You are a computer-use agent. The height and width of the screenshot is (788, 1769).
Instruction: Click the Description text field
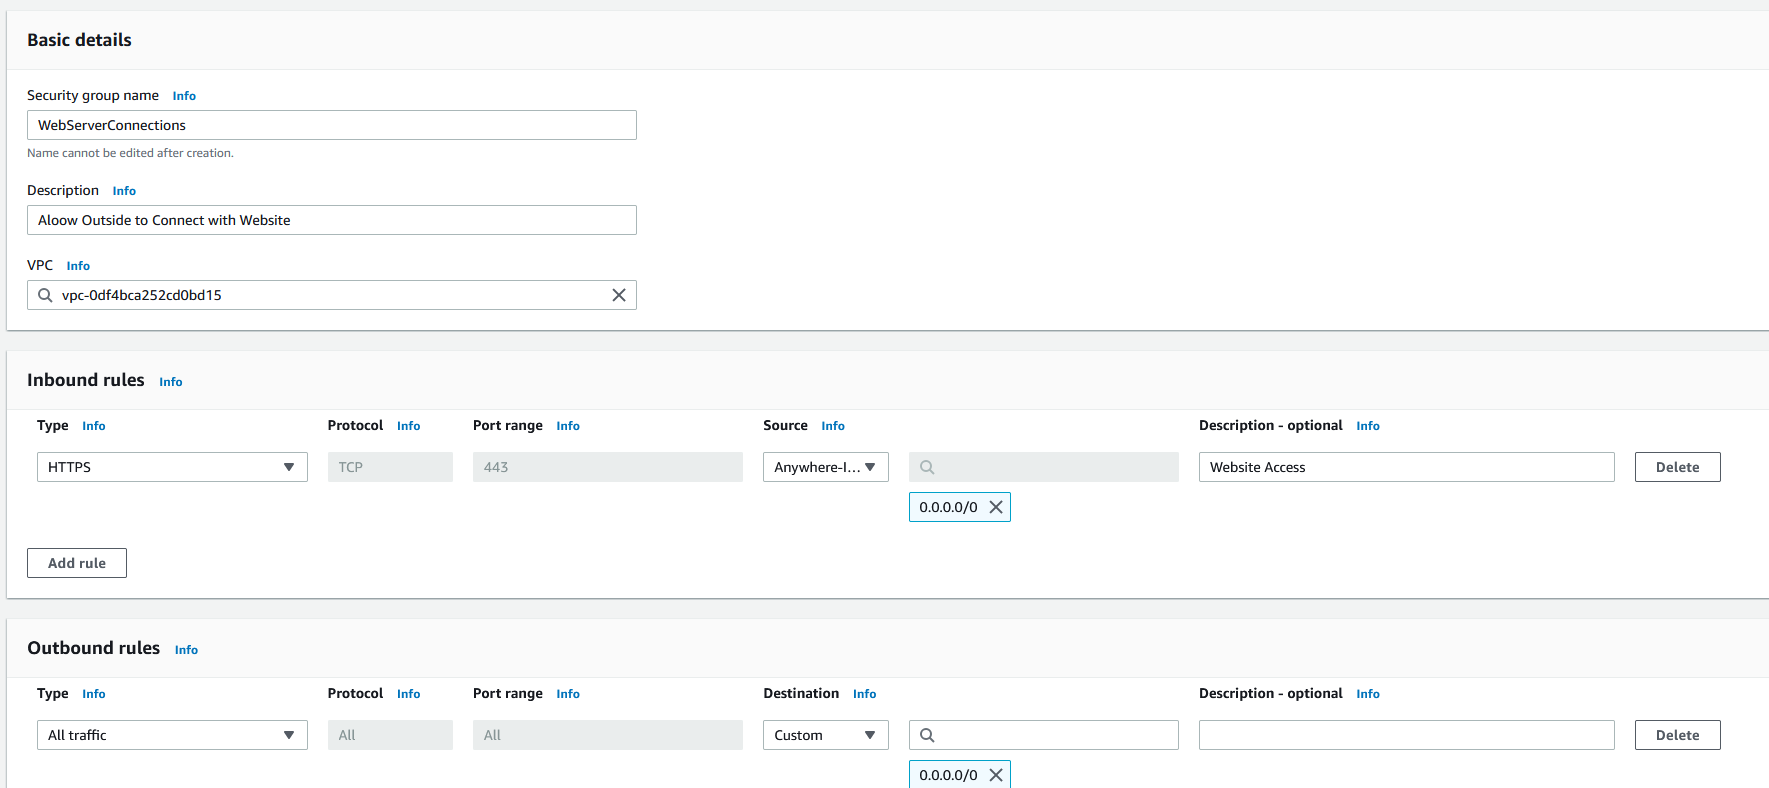pos(331,220)
